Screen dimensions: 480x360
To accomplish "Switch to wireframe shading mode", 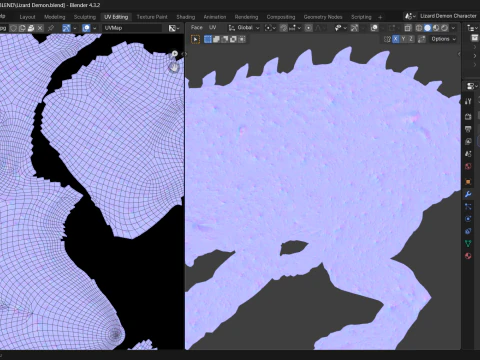I will pos(419,28).
